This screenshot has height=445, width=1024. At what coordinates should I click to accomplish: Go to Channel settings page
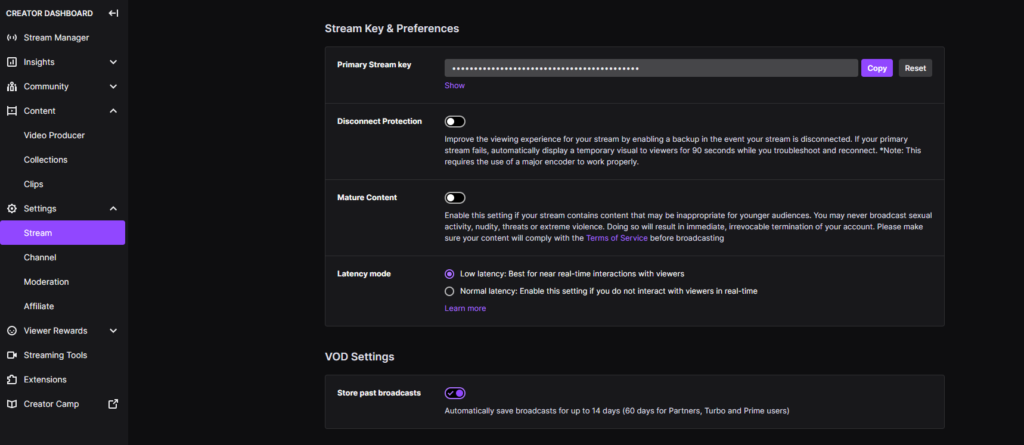pos(40,258)
